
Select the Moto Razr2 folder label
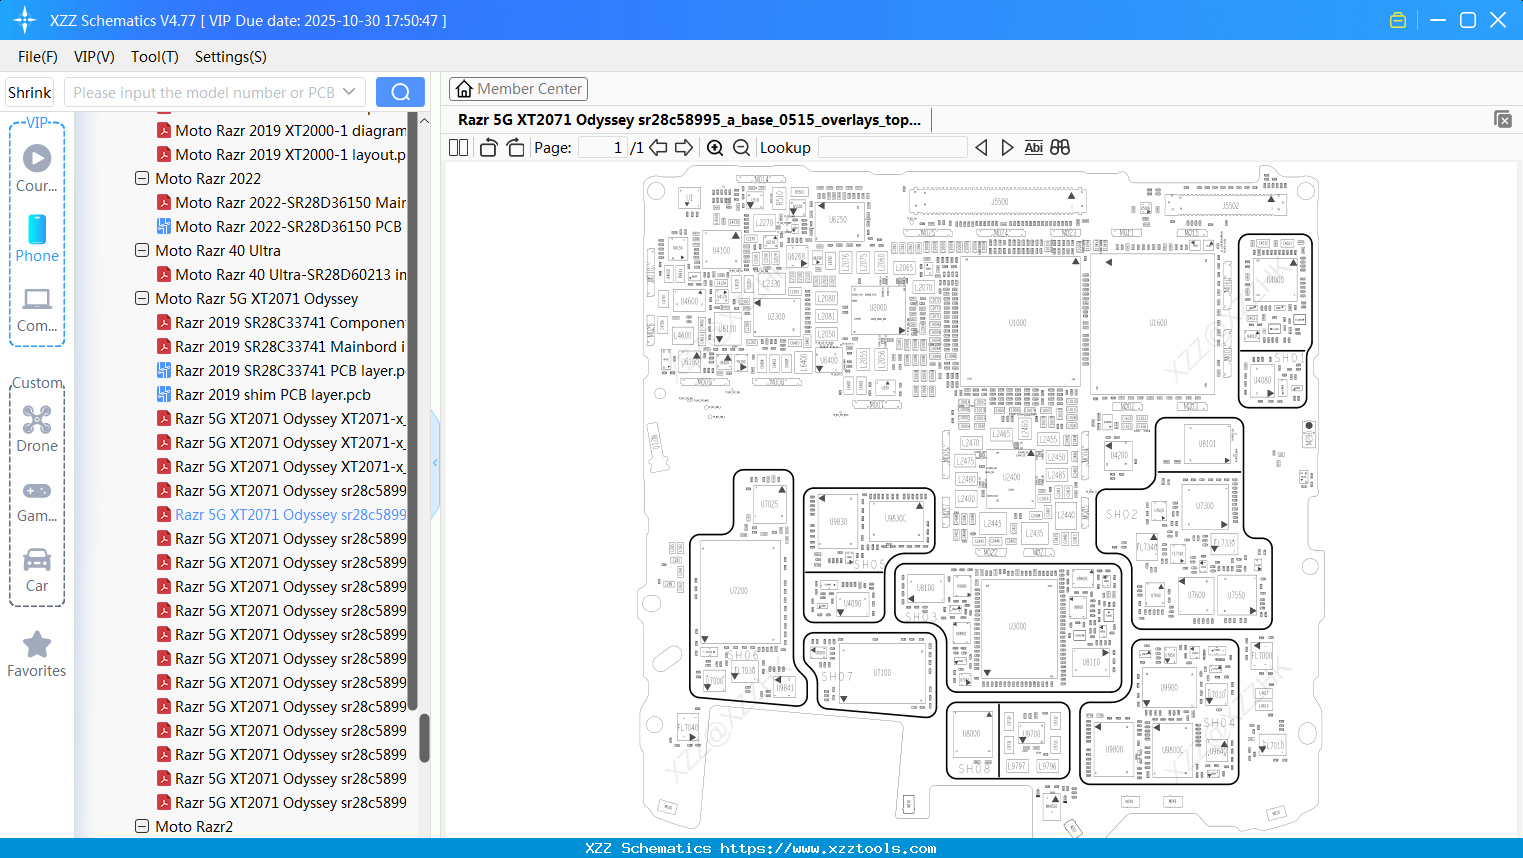194,827
